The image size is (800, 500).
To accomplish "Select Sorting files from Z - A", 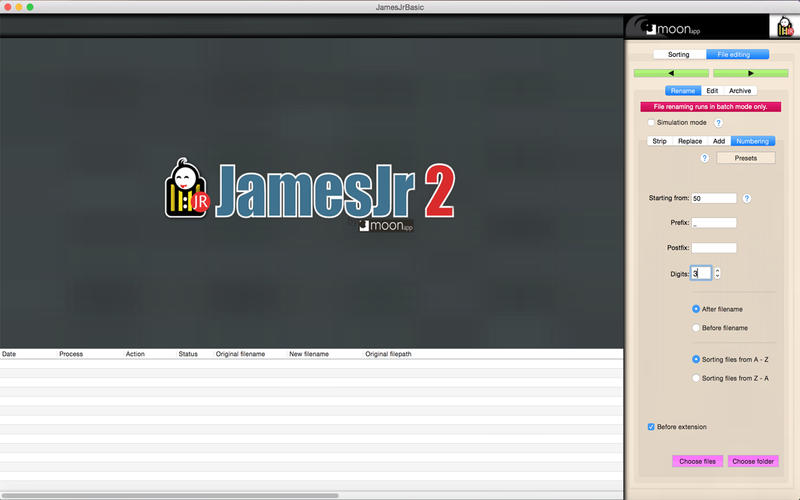I will tap(695, 379).
